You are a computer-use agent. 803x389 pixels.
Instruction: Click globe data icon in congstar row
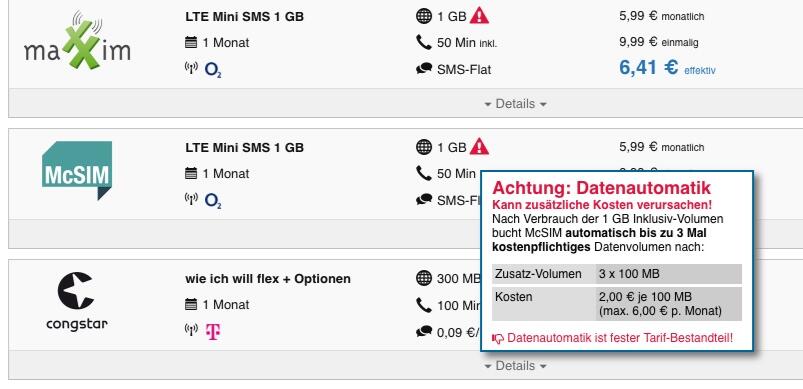(x=424, y=278)
